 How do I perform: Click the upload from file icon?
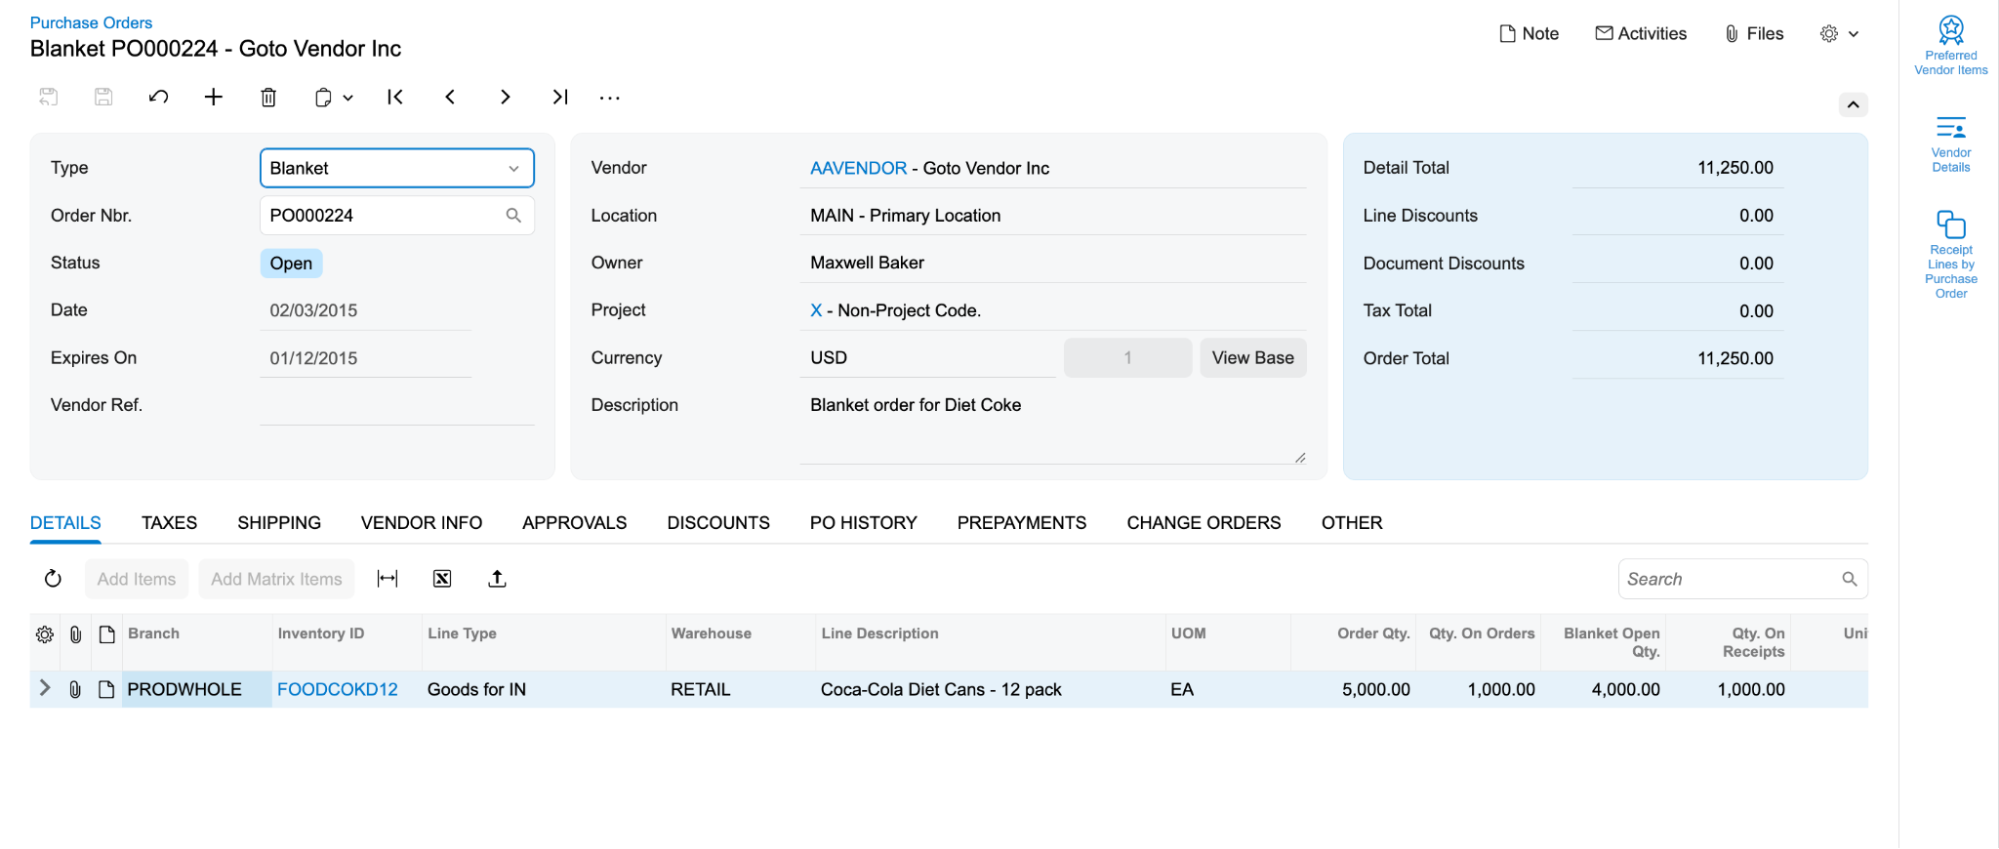coord(497,579)
